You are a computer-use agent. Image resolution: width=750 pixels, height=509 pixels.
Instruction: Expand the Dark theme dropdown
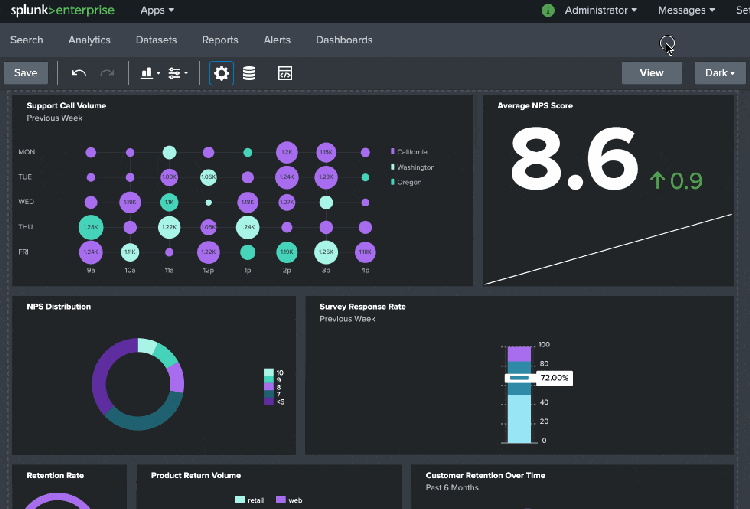[720, 73]
